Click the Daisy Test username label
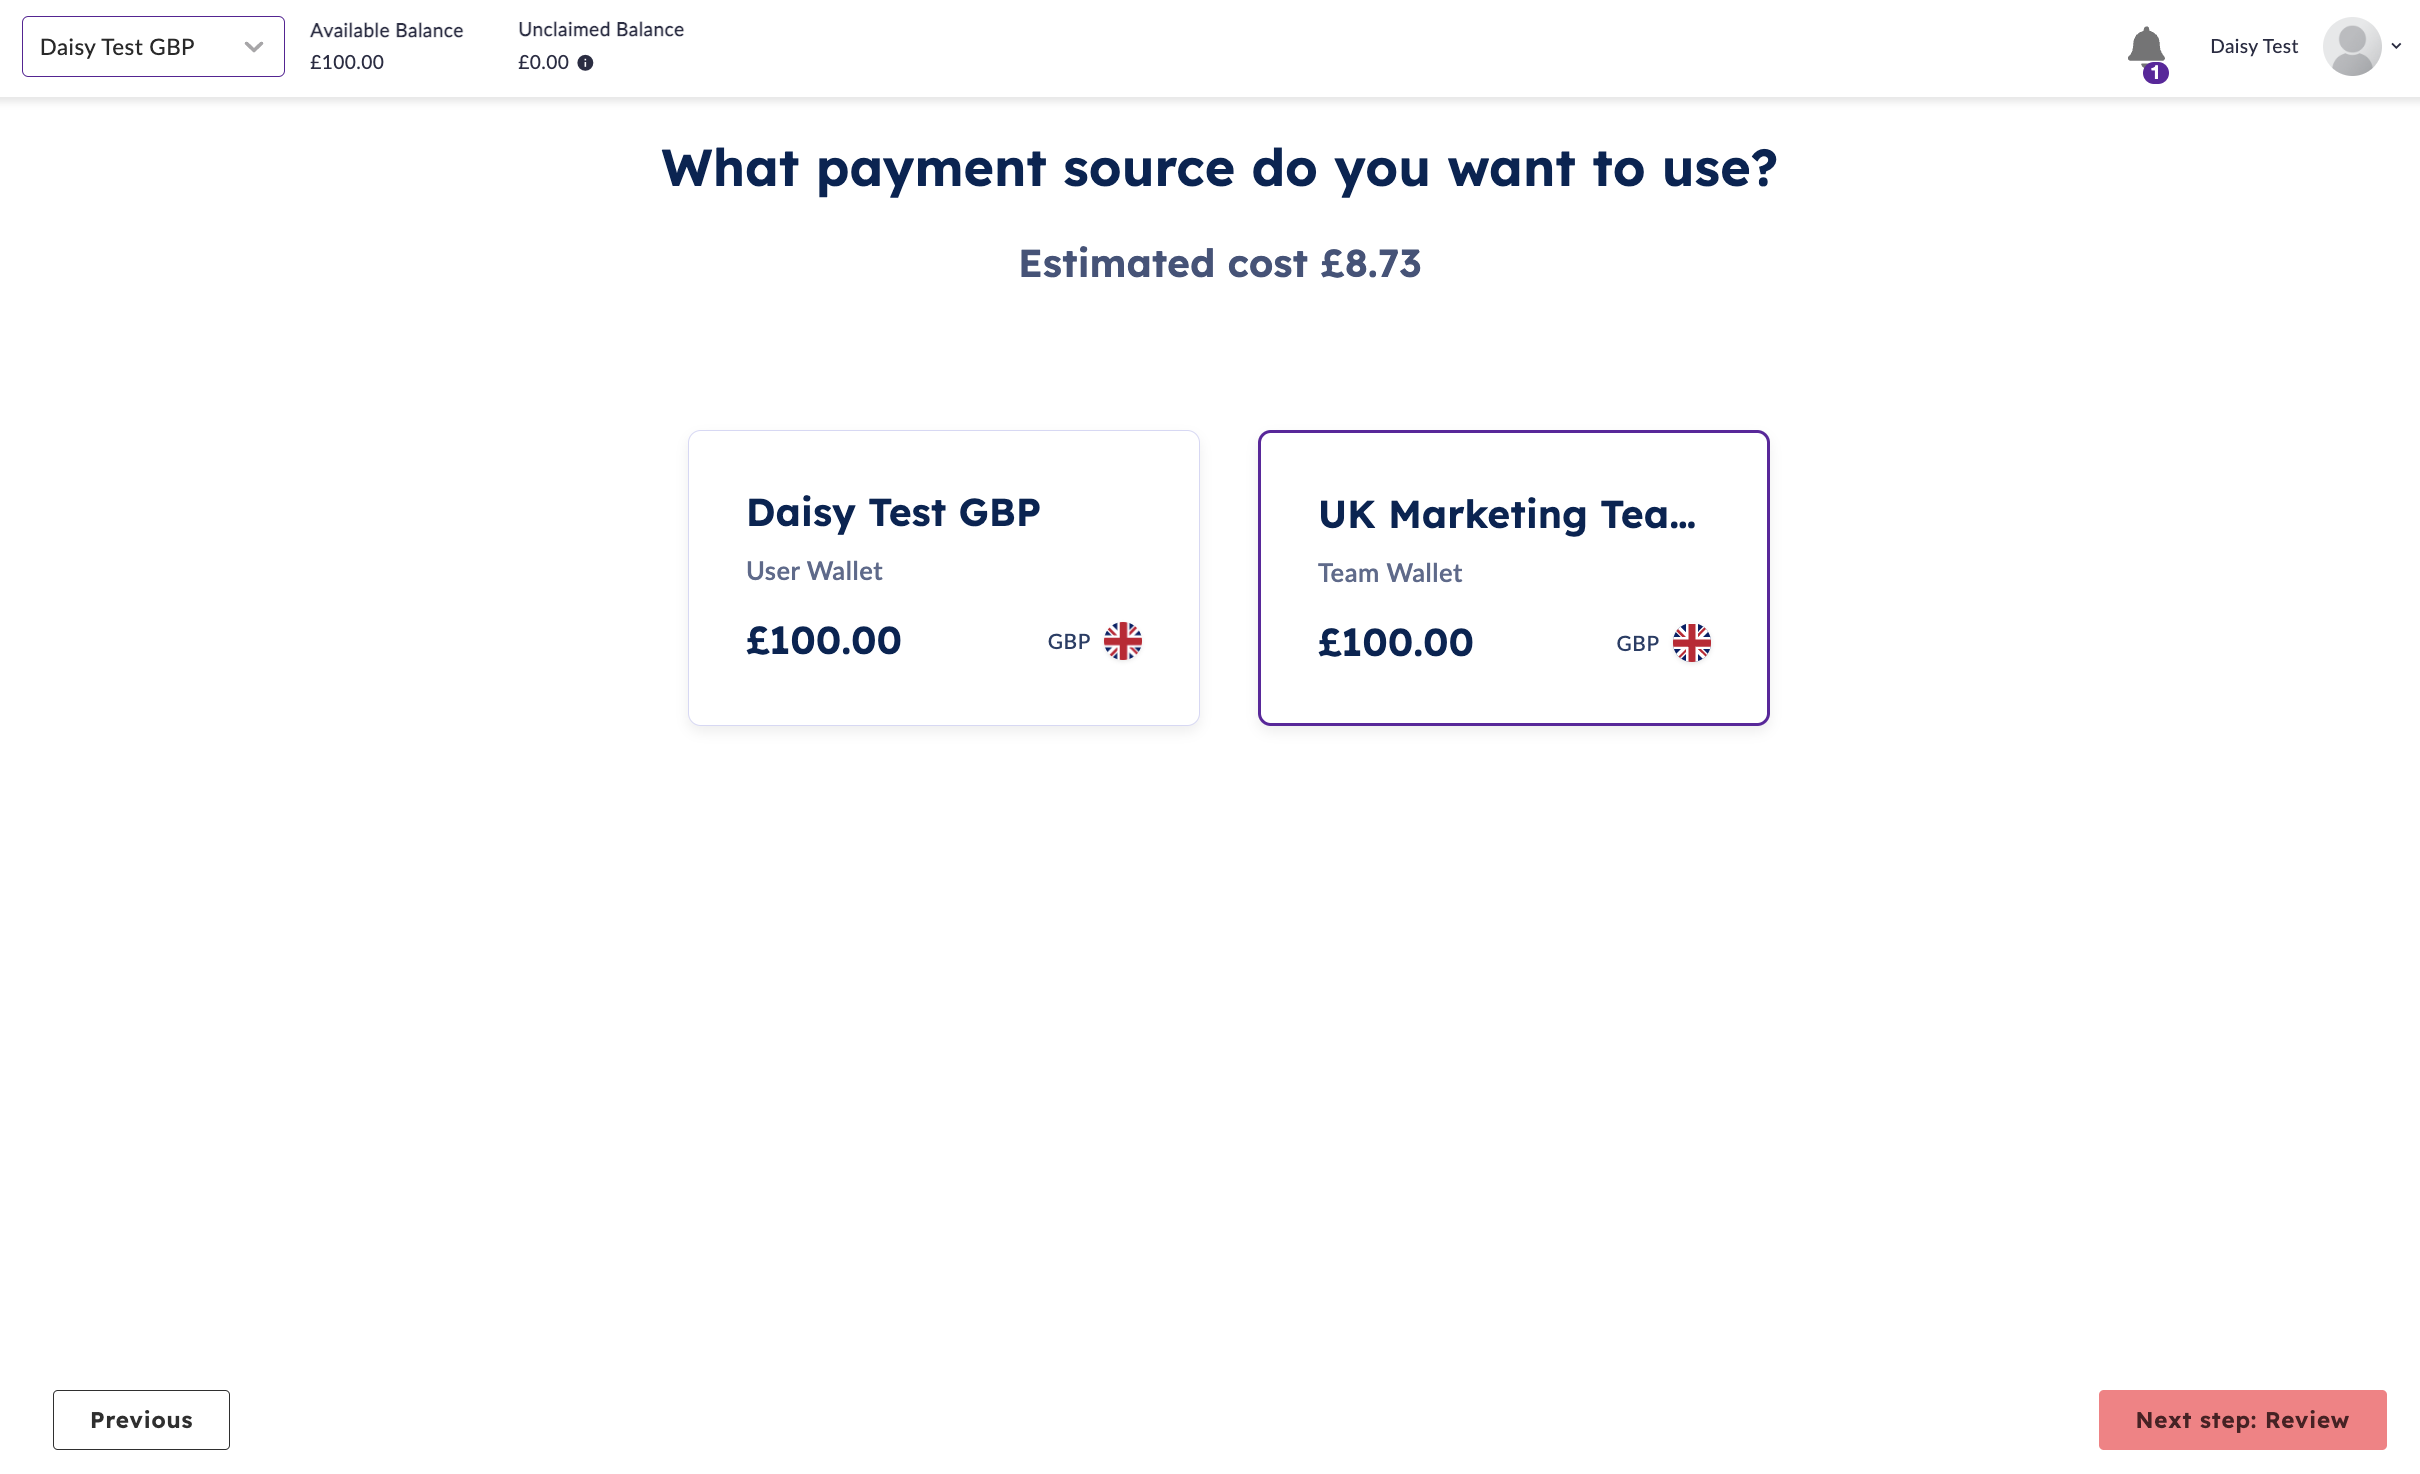2420x1474 pixels. 2253,46
